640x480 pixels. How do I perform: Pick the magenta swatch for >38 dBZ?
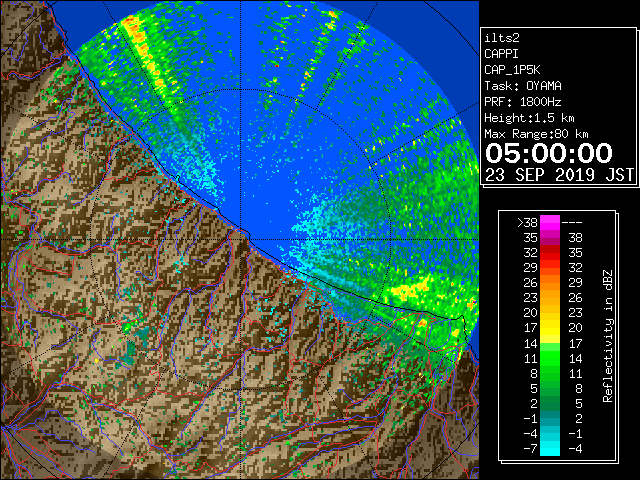click(x=550, y=223)
